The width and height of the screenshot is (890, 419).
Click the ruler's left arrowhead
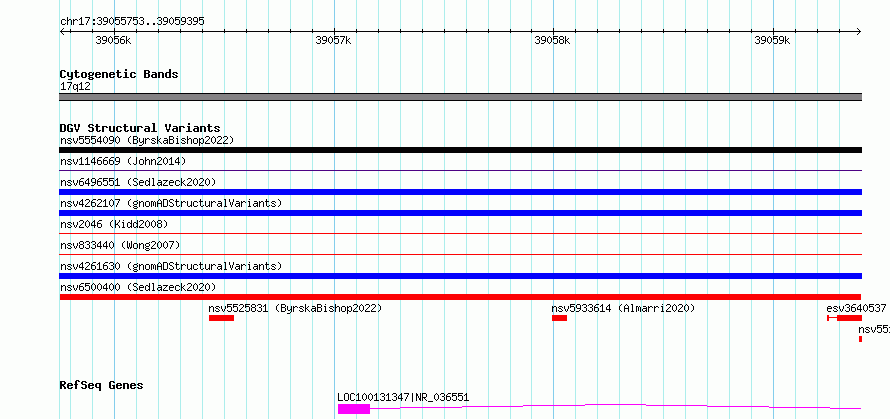(x=62, y=31)
